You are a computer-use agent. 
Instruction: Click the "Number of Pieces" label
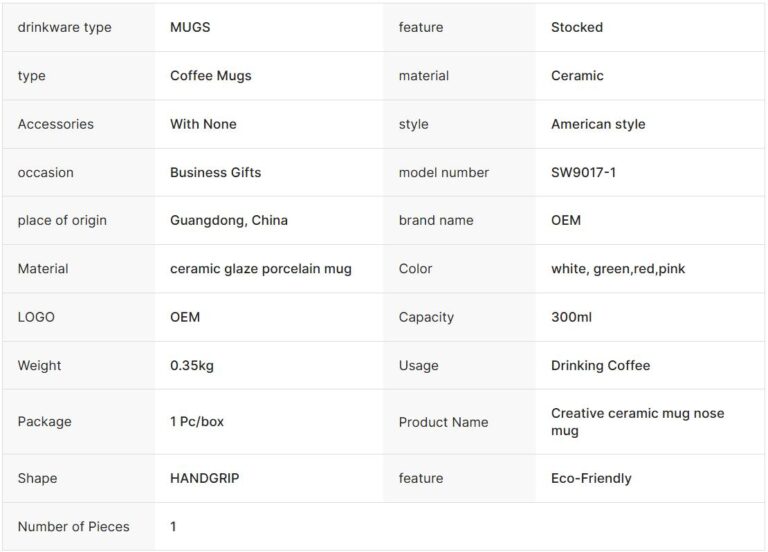(x=73, y=526)
